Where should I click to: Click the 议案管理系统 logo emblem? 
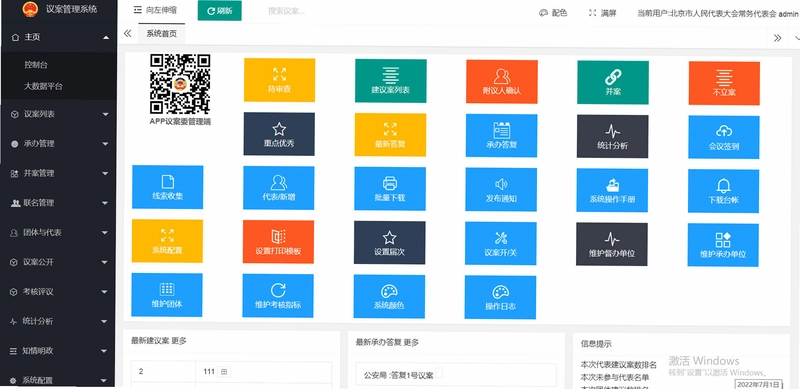(x=30, y=10)
